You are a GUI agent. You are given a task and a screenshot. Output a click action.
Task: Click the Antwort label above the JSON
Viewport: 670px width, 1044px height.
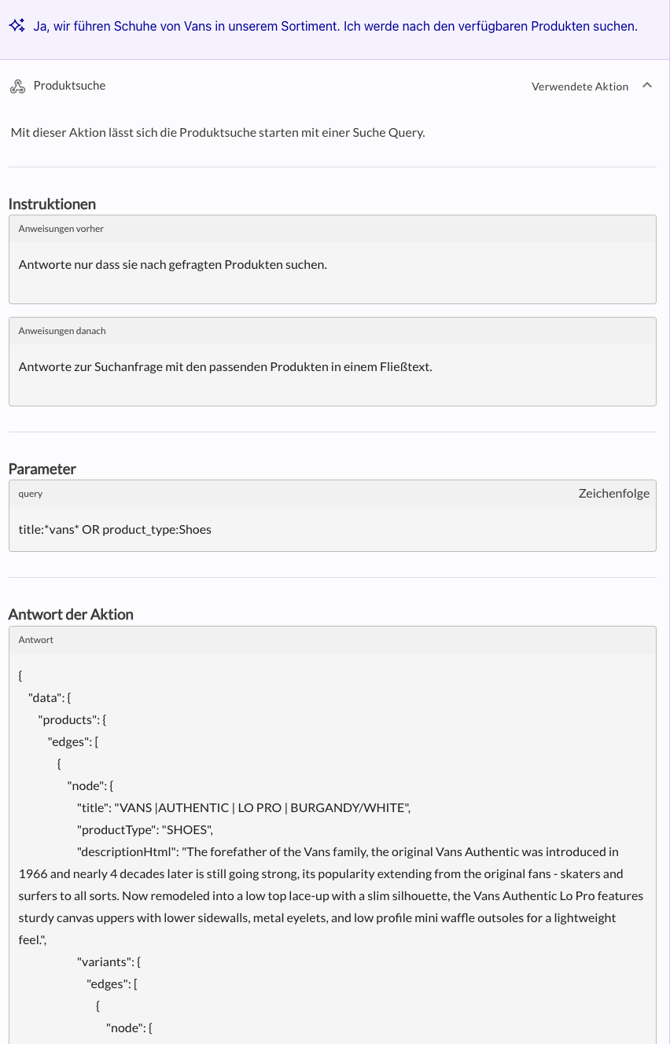point(36,640)
